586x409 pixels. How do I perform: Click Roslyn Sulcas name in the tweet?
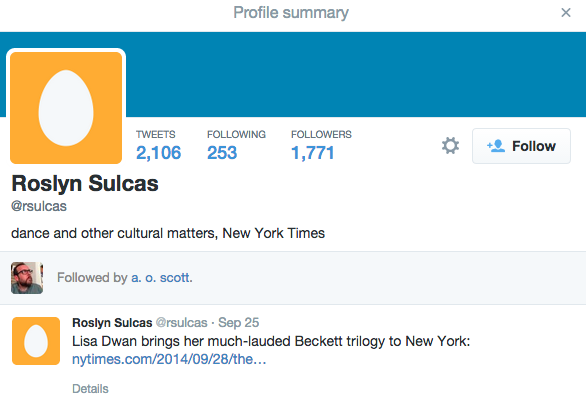tap(112, 323)
